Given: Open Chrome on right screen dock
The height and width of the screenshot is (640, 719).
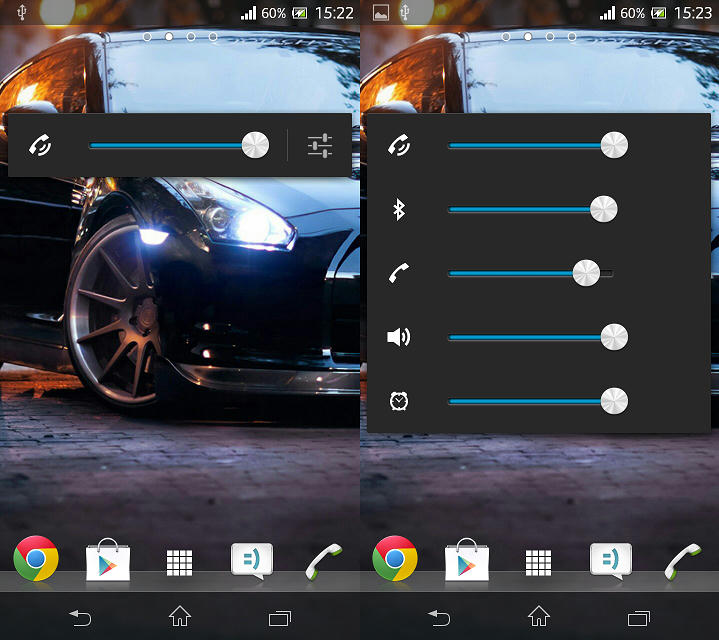Looking at the screenshot, I should click(x=395, y=558).
